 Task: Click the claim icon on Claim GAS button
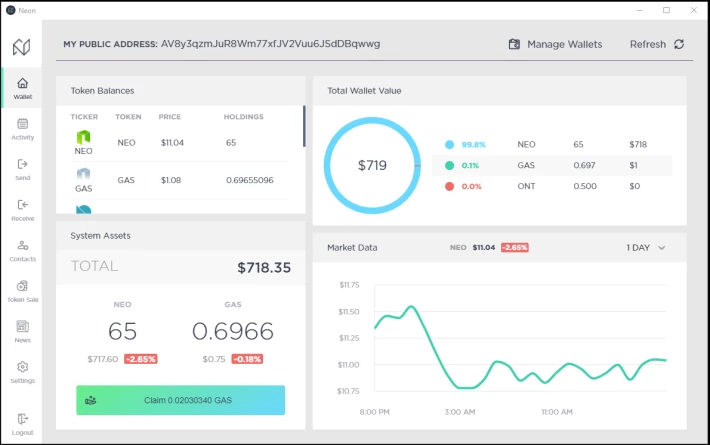pos(91,400)
